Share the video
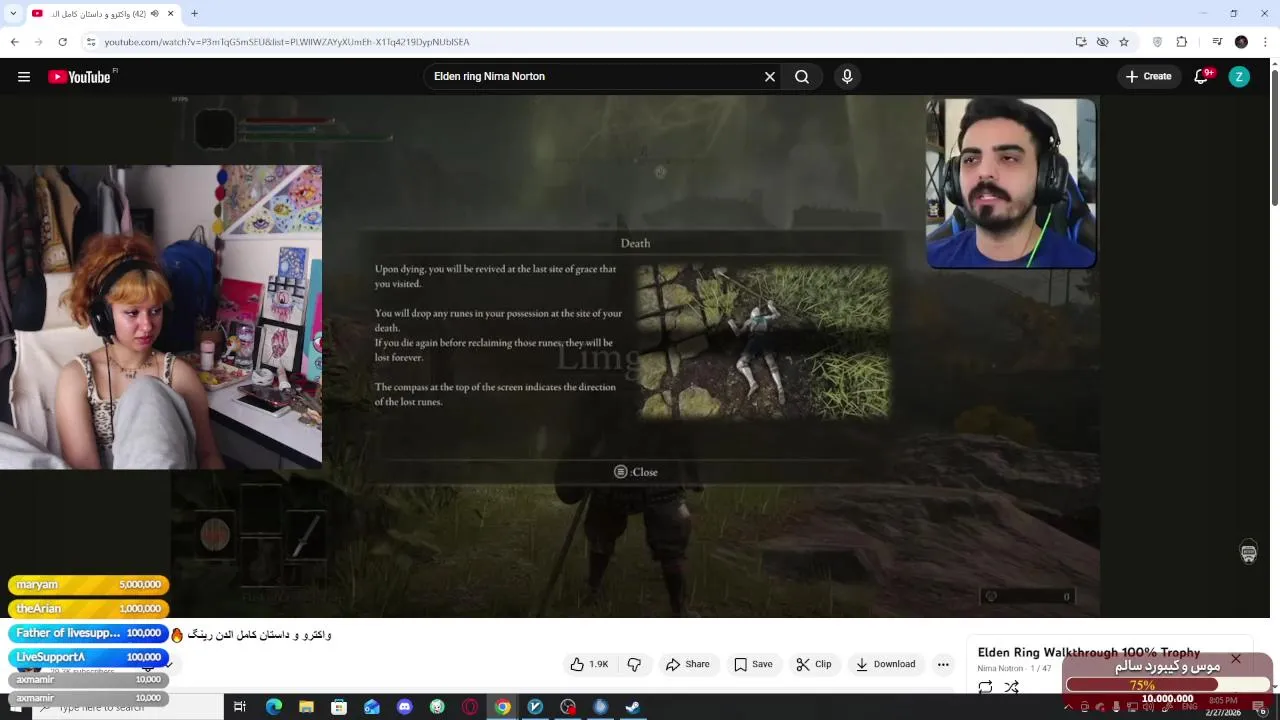The width and height of the screenshot is (1280, 720). 688,664
